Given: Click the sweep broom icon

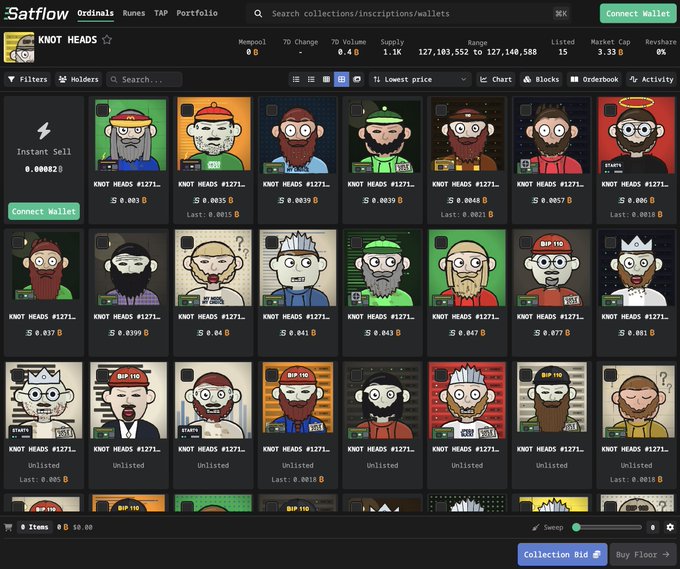Looking at the screenshot, I should click(536, 527).
